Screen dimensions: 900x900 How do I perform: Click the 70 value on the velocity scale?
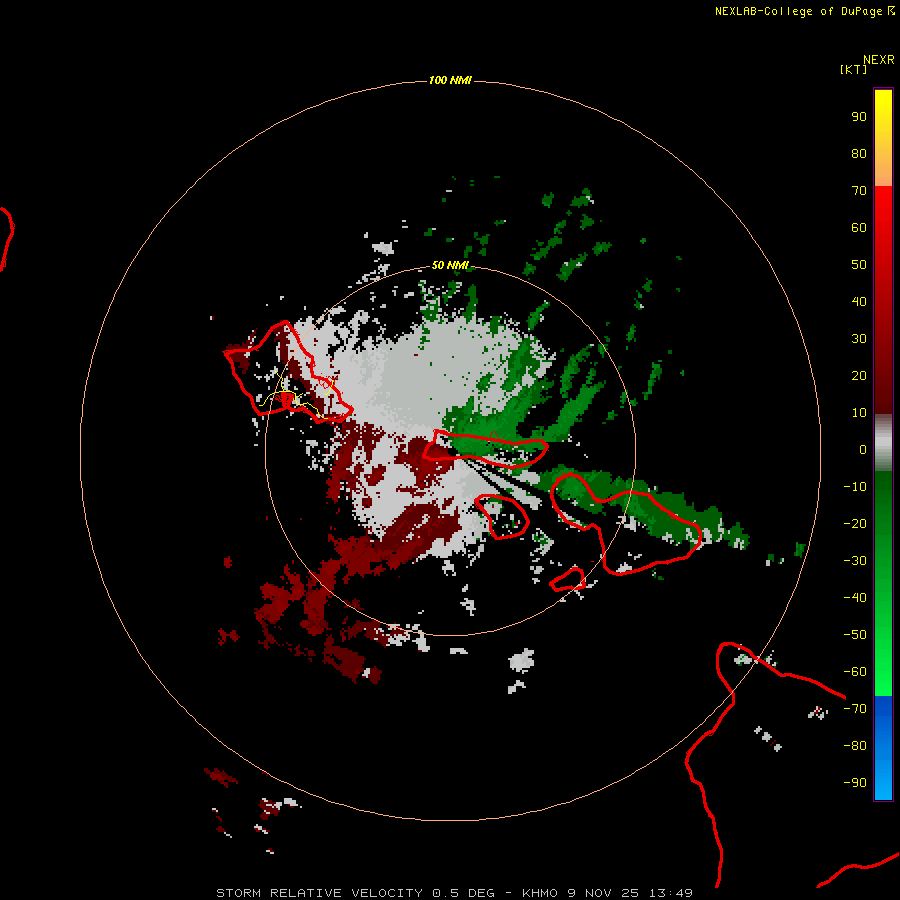(x=859, y=191)
